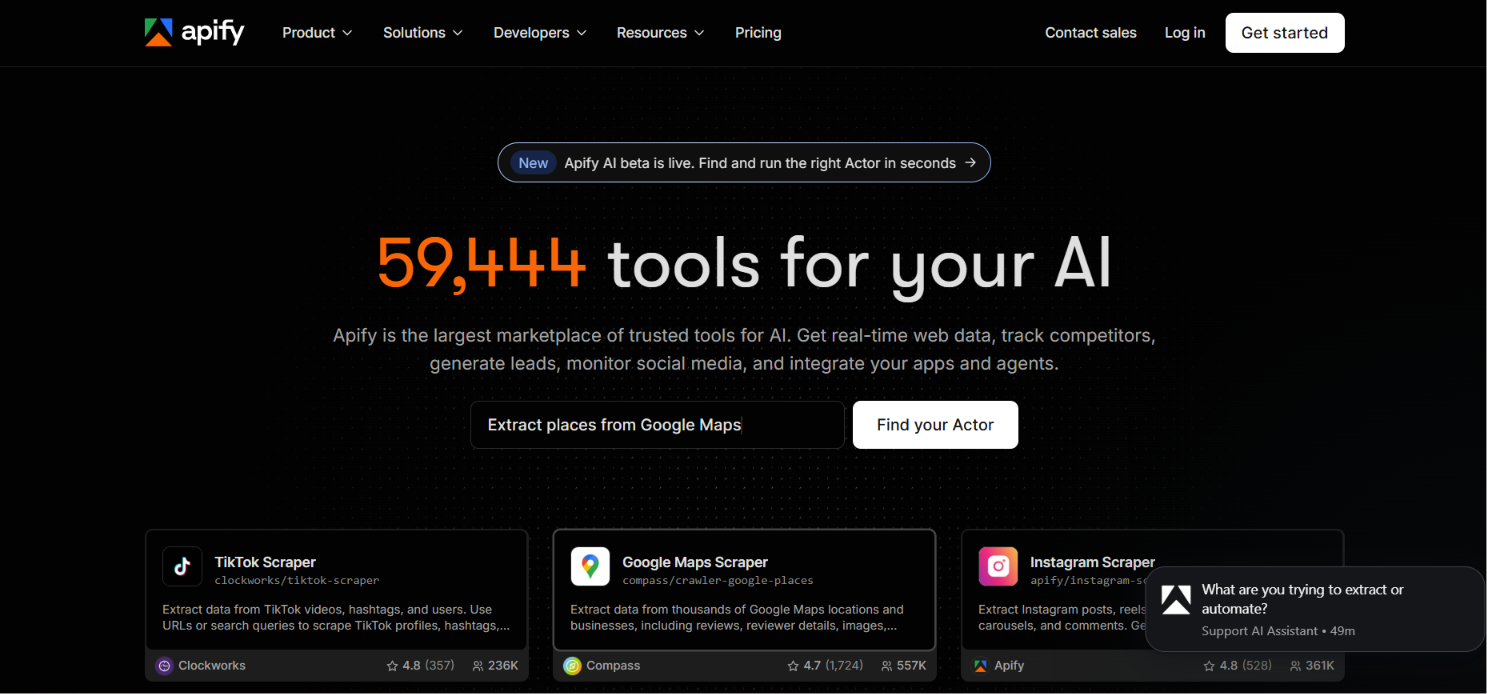Click the 'tools for your AI' heading
Viewport: 1487px width, 694px height.
click(860, 267)
